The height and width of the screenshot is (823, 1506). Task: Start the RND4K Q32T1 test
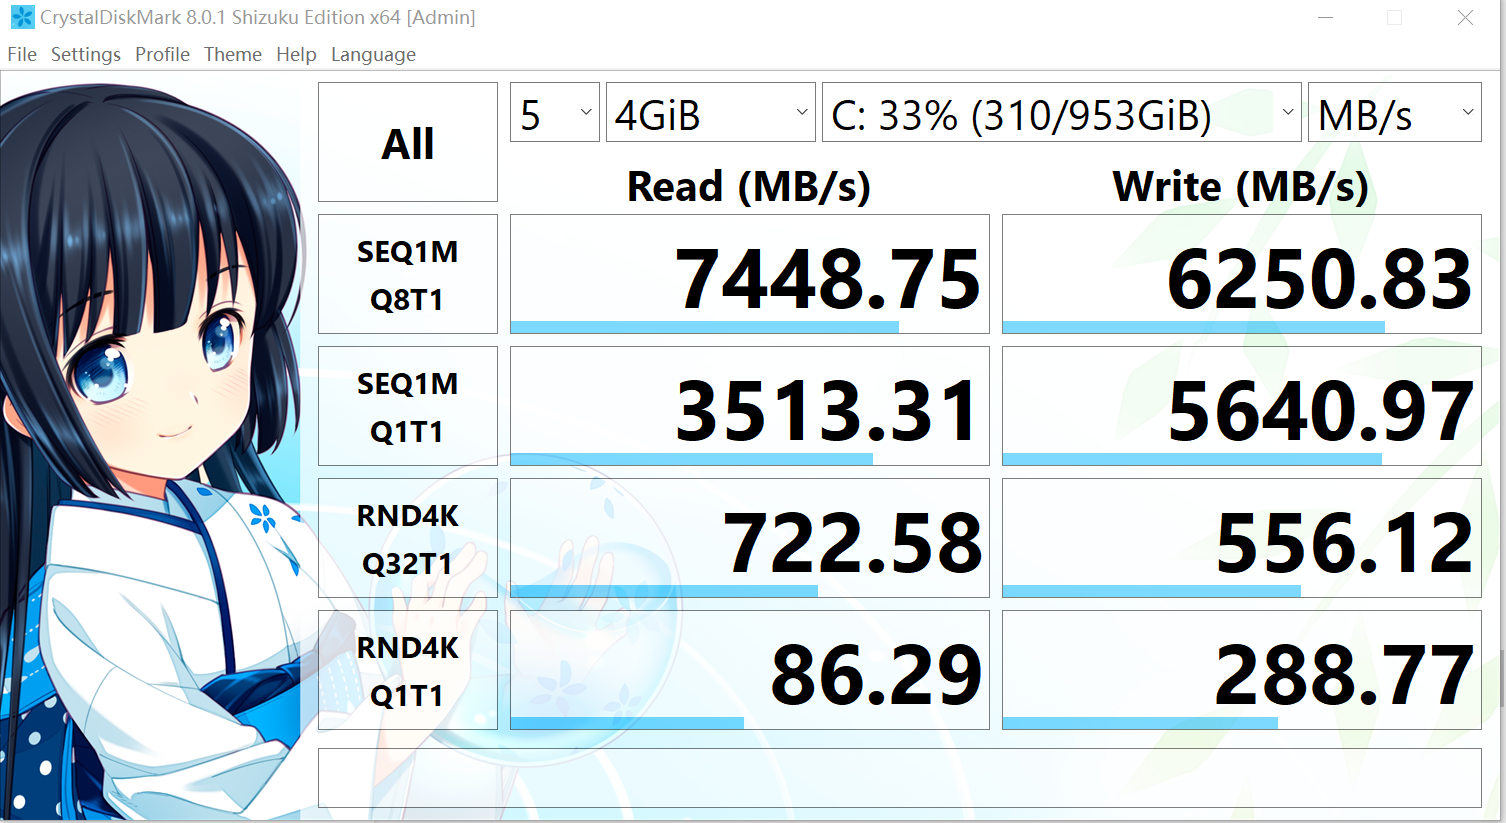[x=407, y=537]
